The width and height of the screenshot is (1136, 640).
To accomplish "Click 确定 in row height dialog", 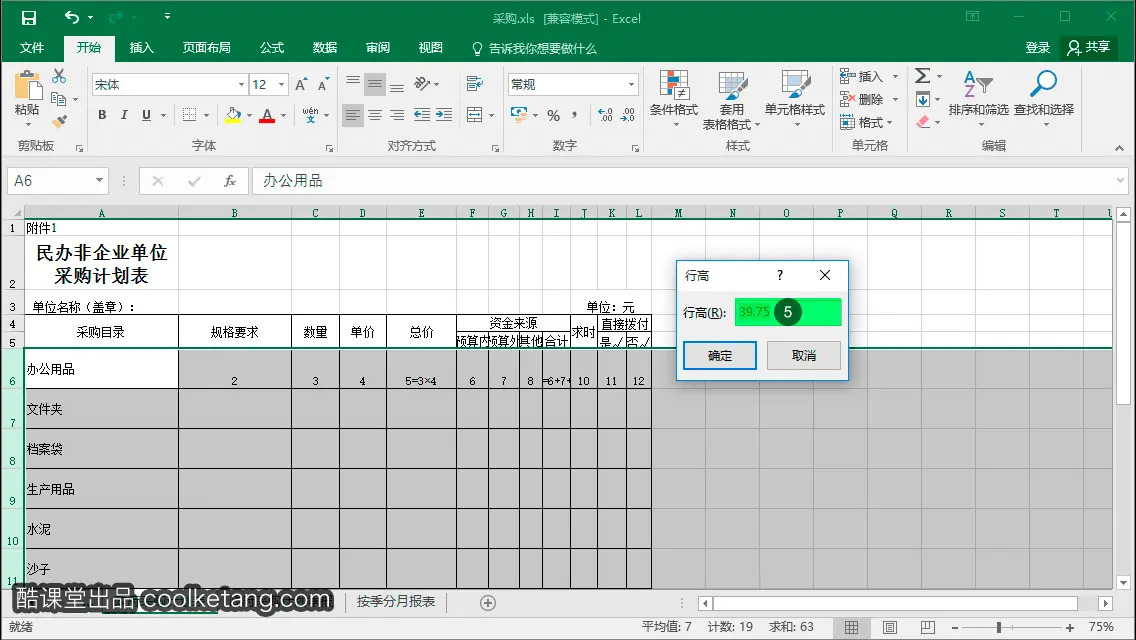I will [x=719, y=356].
